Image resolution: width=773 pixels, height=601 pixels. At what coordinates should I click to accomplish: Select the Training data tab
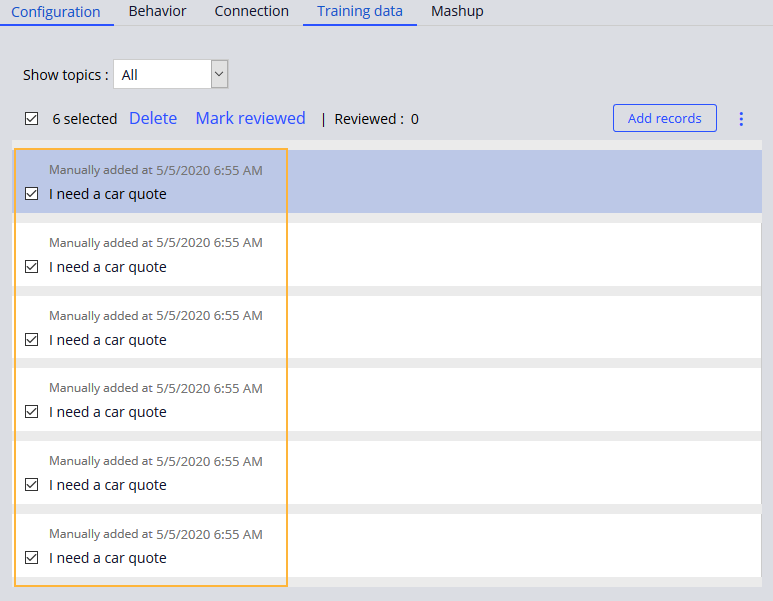360,12
